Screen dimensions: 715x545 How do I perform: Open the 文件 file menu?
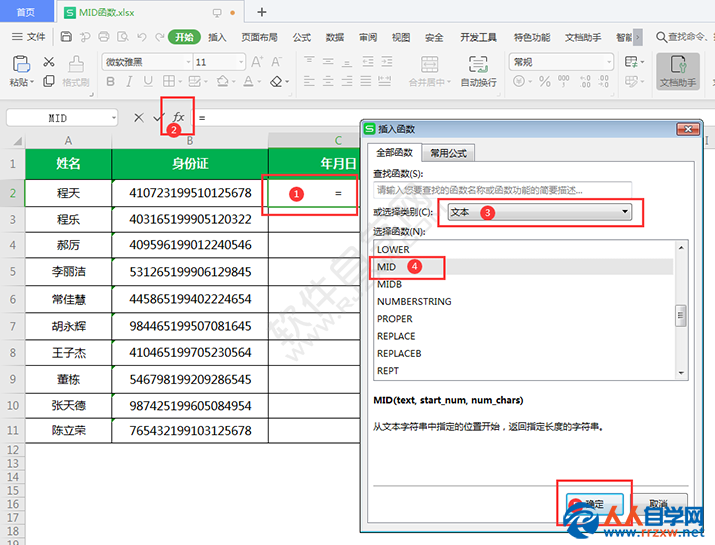29,37
